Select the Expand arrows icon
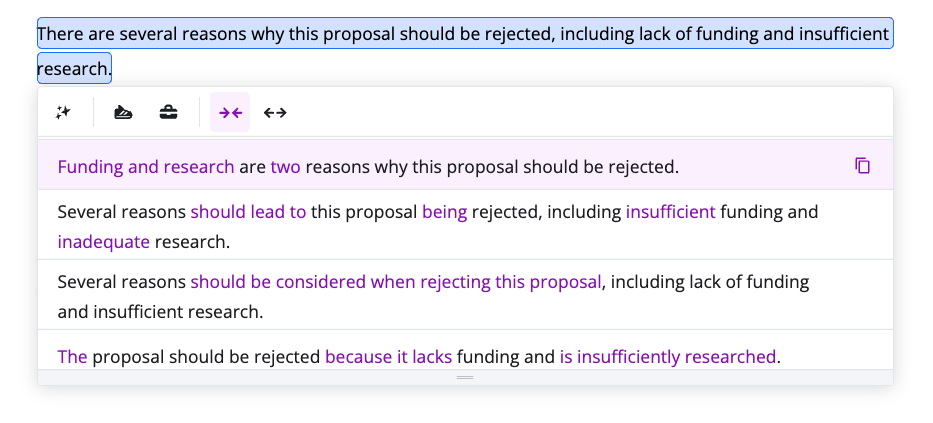The width and height of the screenshot is (933, 423). (x=275, y=112)
